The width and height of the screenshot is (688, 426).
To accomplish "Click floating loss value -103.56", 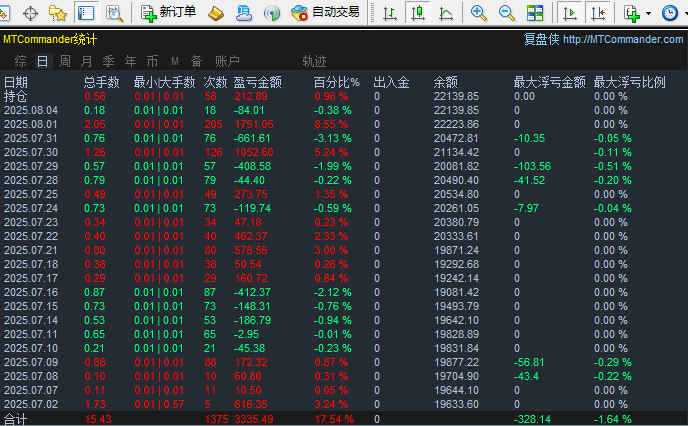I will pyautogui.click(x=532, y=166).
